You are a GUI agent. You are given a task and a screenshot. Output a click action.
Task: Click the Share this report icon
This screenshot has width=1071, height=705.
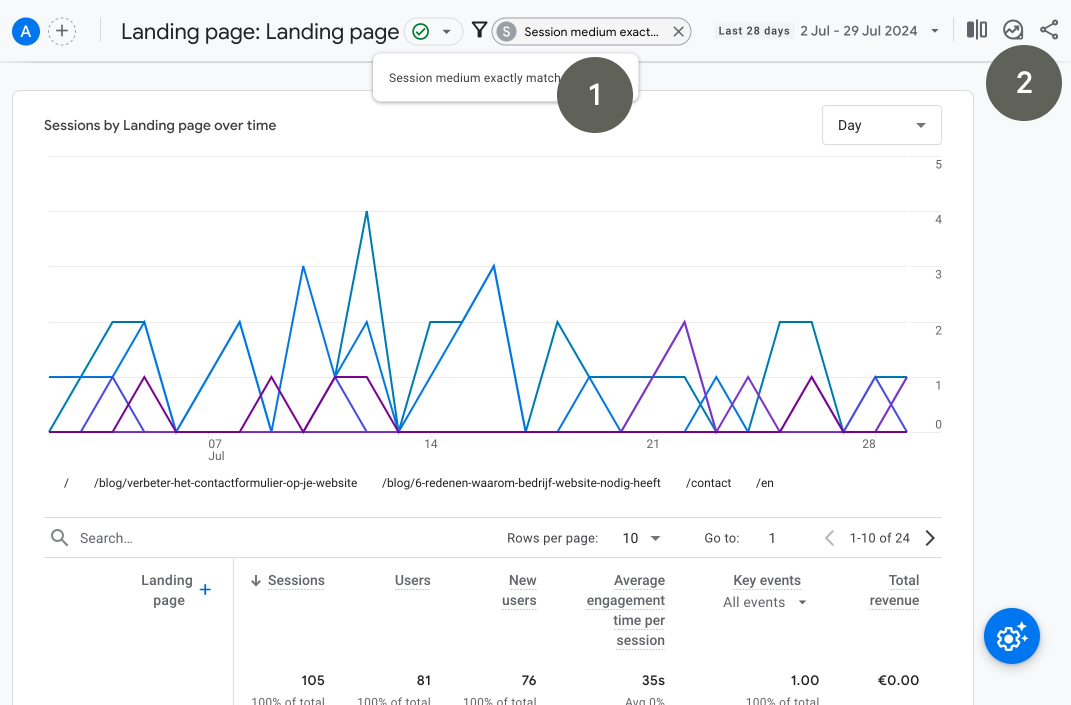coord(1048,30)
